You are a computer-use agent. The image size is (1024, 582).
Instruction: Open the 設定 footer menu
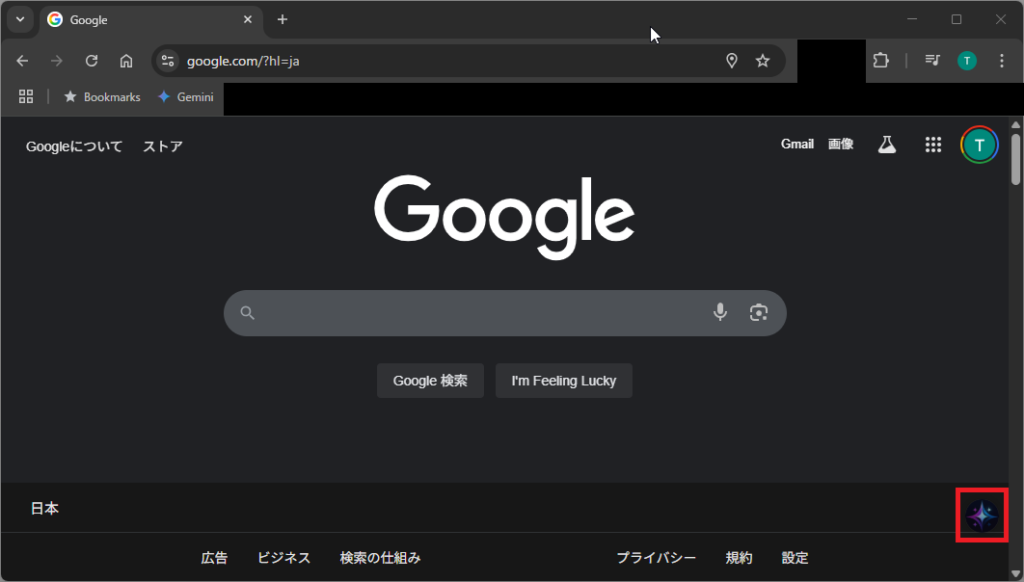(x=795, y=558)
